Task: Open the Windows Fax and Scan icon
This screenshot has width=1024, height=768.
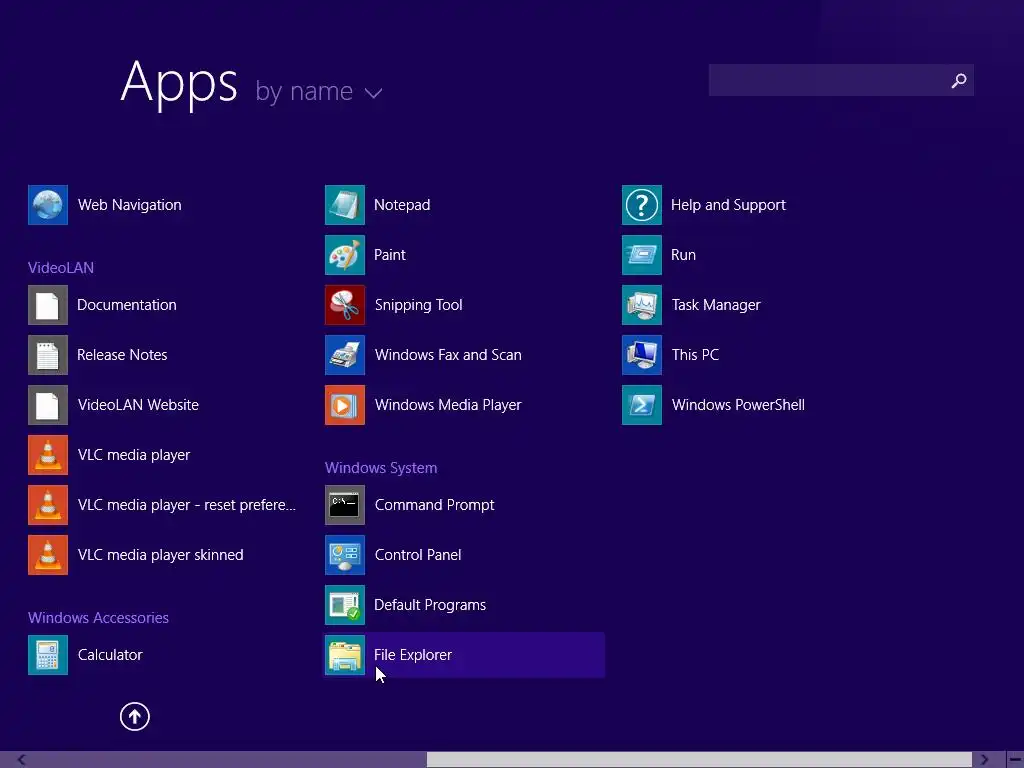Action: coord(345,355)
